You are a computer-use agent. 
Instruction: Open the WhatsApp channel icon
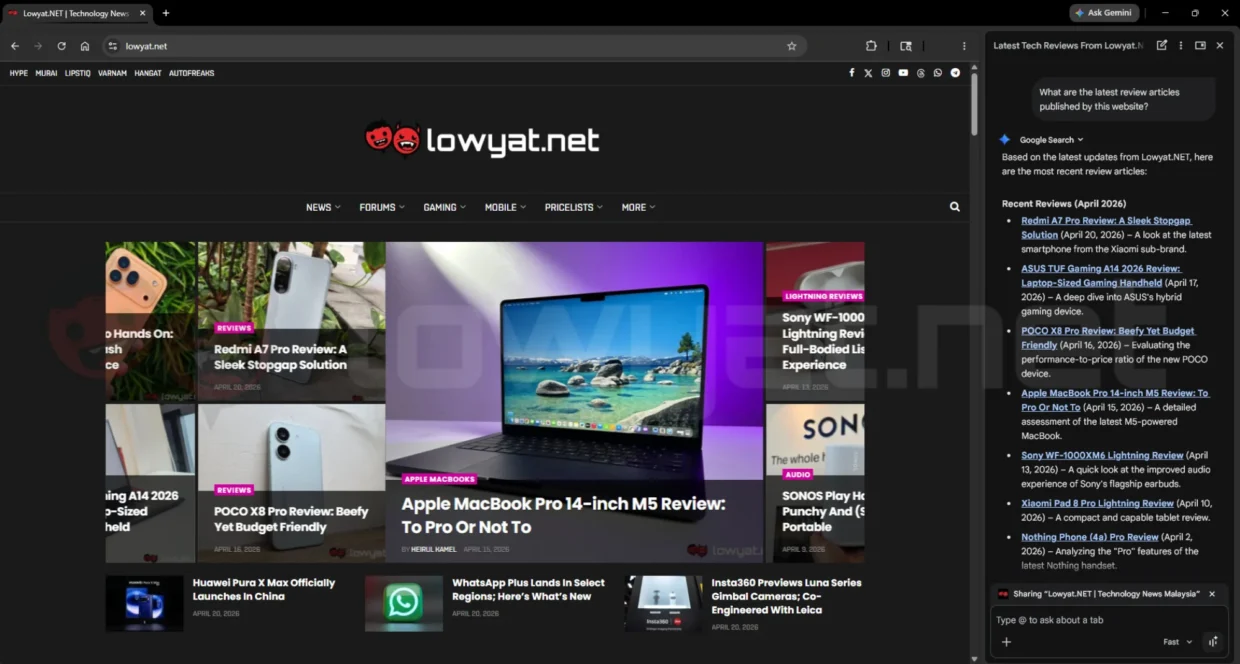(937, 72)
